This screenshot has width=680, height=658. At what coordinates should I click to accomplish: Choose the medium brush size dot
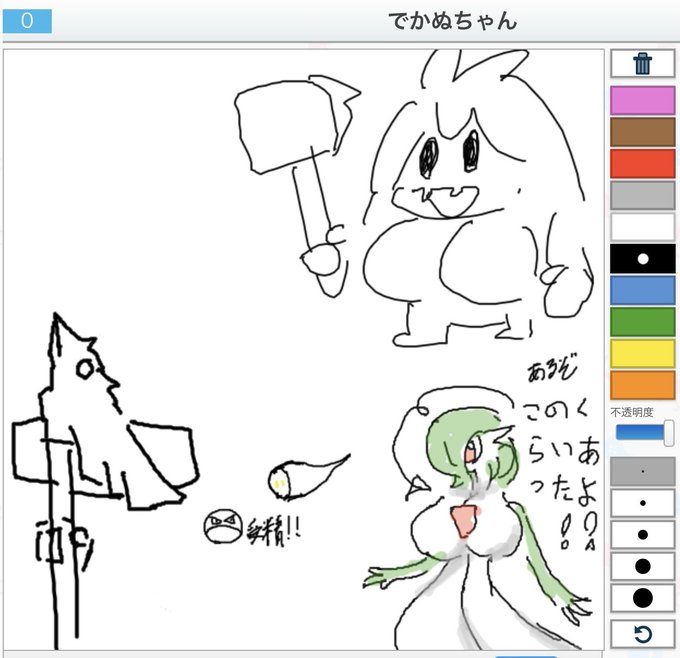click(642, 535)
